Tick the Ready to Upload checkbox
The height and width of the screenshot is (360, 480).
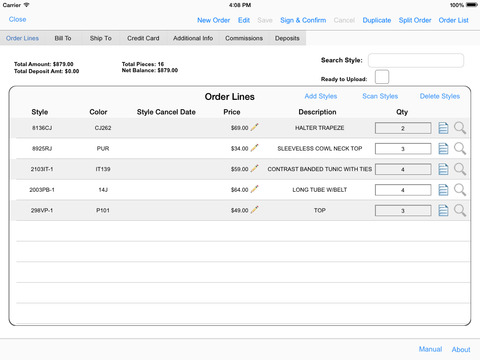point(382,77)
